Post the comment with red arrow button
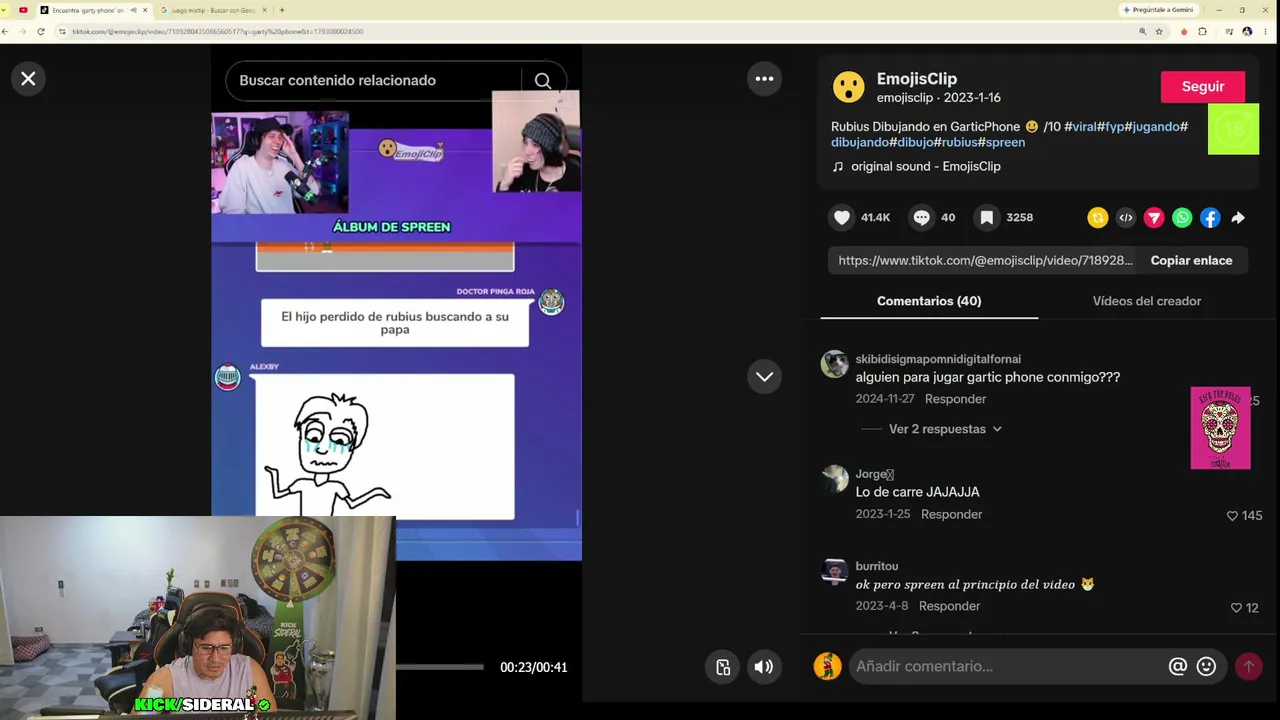 pyautogui.click(x=1248, y=666)
